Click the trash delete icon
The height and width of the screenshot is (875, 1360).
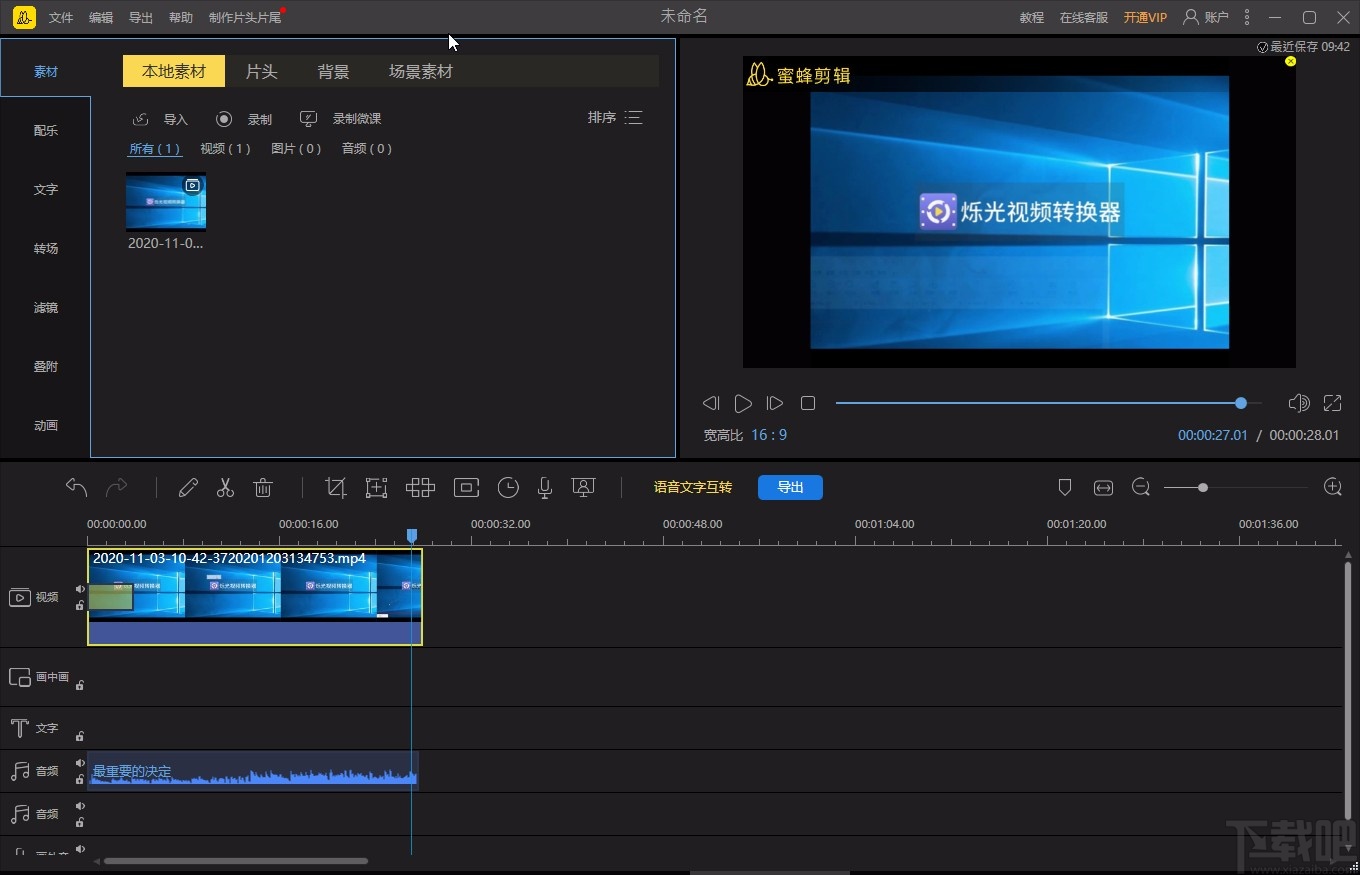(x=263, y=487)
